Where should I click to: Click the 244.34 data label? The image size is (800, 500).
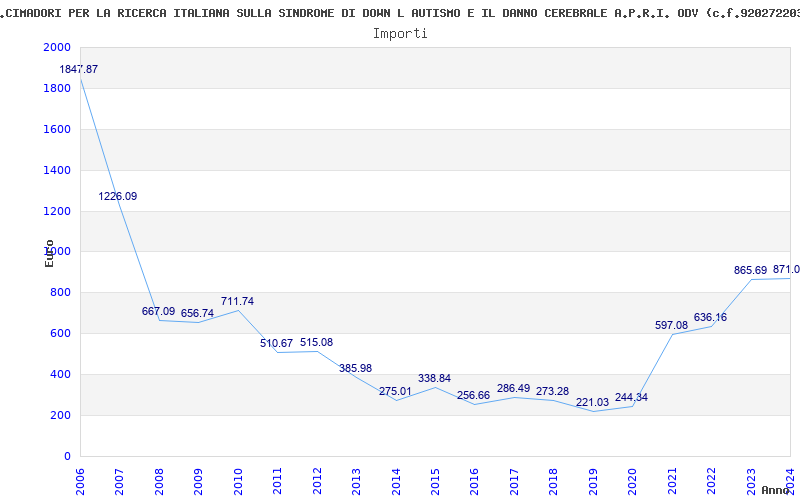(631, 397)
